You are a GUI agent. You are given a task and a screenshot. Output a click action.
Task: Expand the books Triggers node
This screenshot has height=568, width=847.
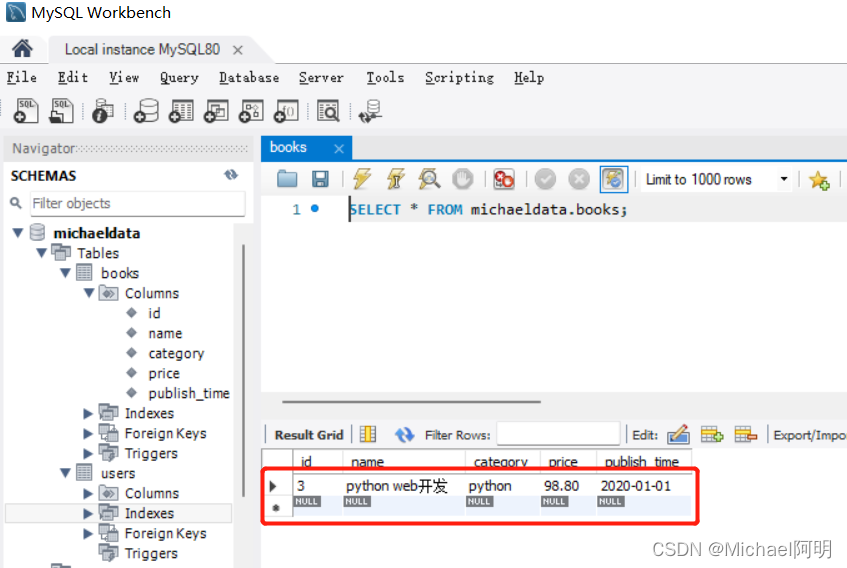(x=88, y=454)
